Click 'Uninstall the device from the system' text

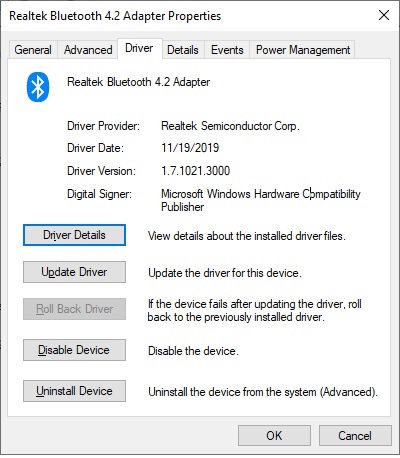click(263, 392)
